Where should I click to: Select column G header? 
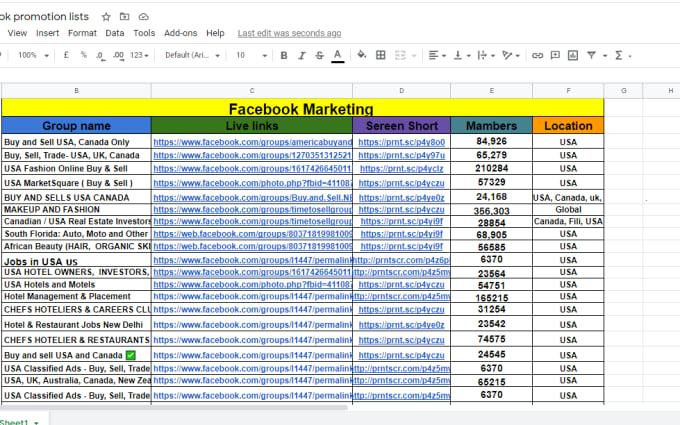pyautogui.click(x=623, y=91)
